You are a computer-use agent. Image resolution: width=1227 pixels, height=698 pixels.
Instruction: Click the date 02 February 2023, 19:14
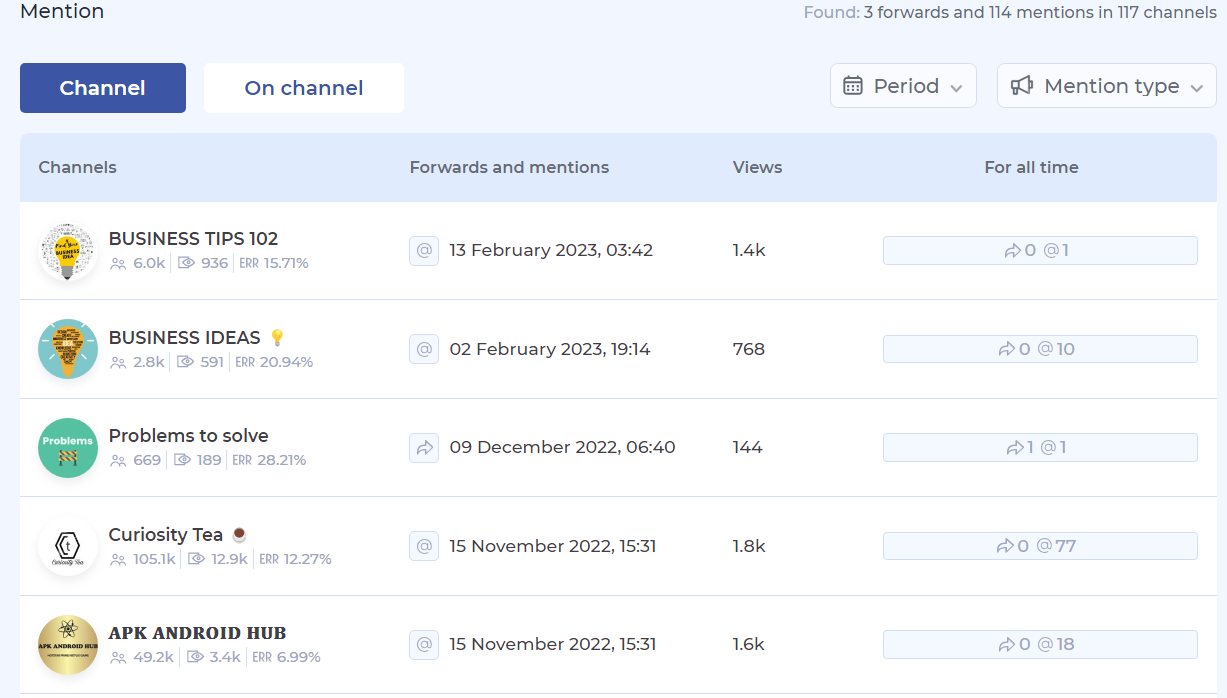tap(550, 349)
